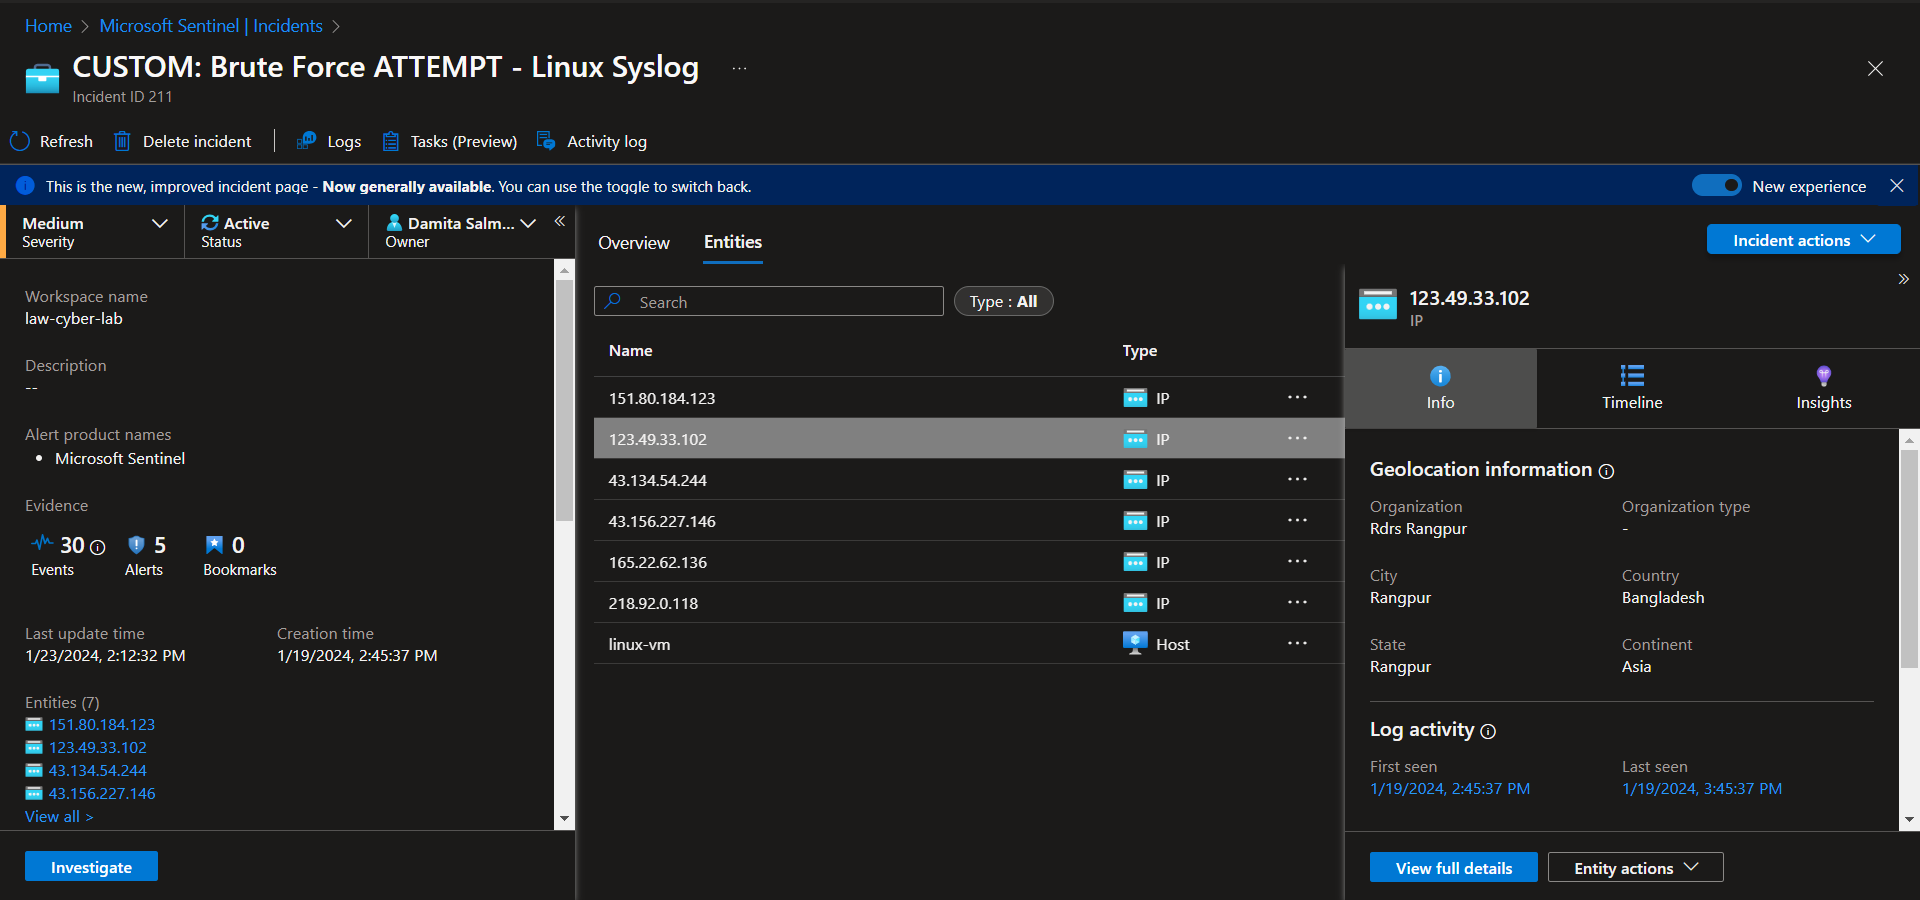Click the left pane scroll down arrow
This screenshot has width=1920, height=900.
click(x=564, y=819)
